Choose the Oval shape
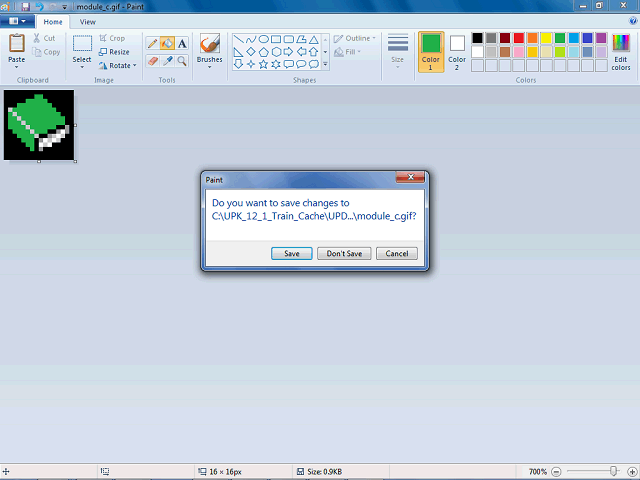This screenshot has width=640, height=480. point(264,39)
